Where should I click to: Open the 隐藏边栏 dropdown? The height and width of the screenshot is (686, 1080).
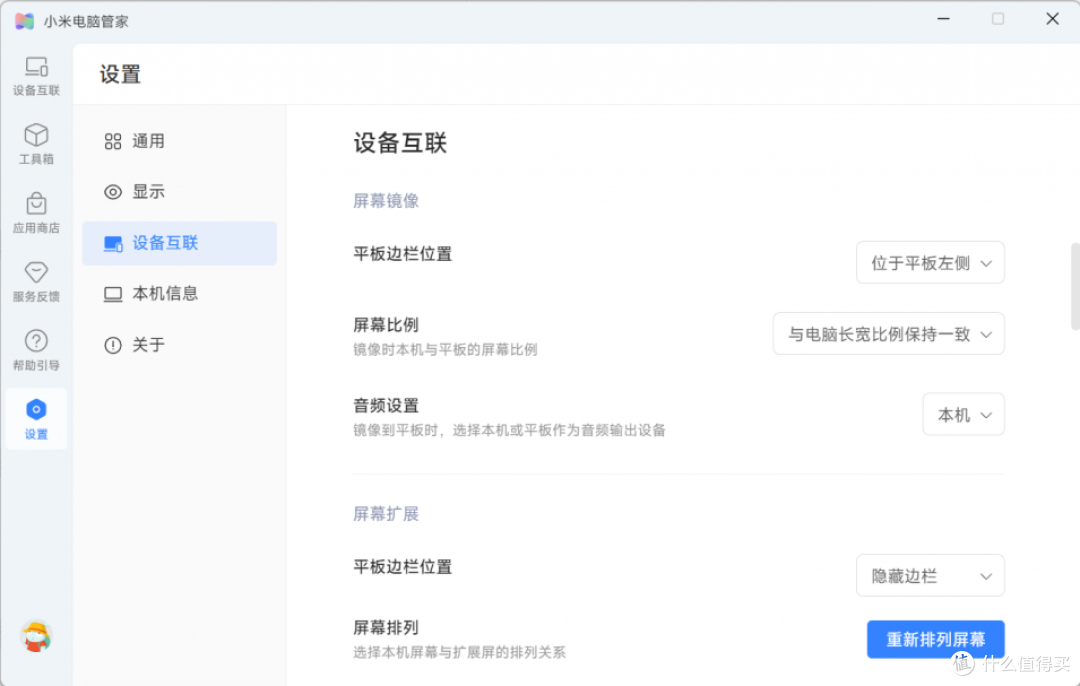tap(930, 576)
